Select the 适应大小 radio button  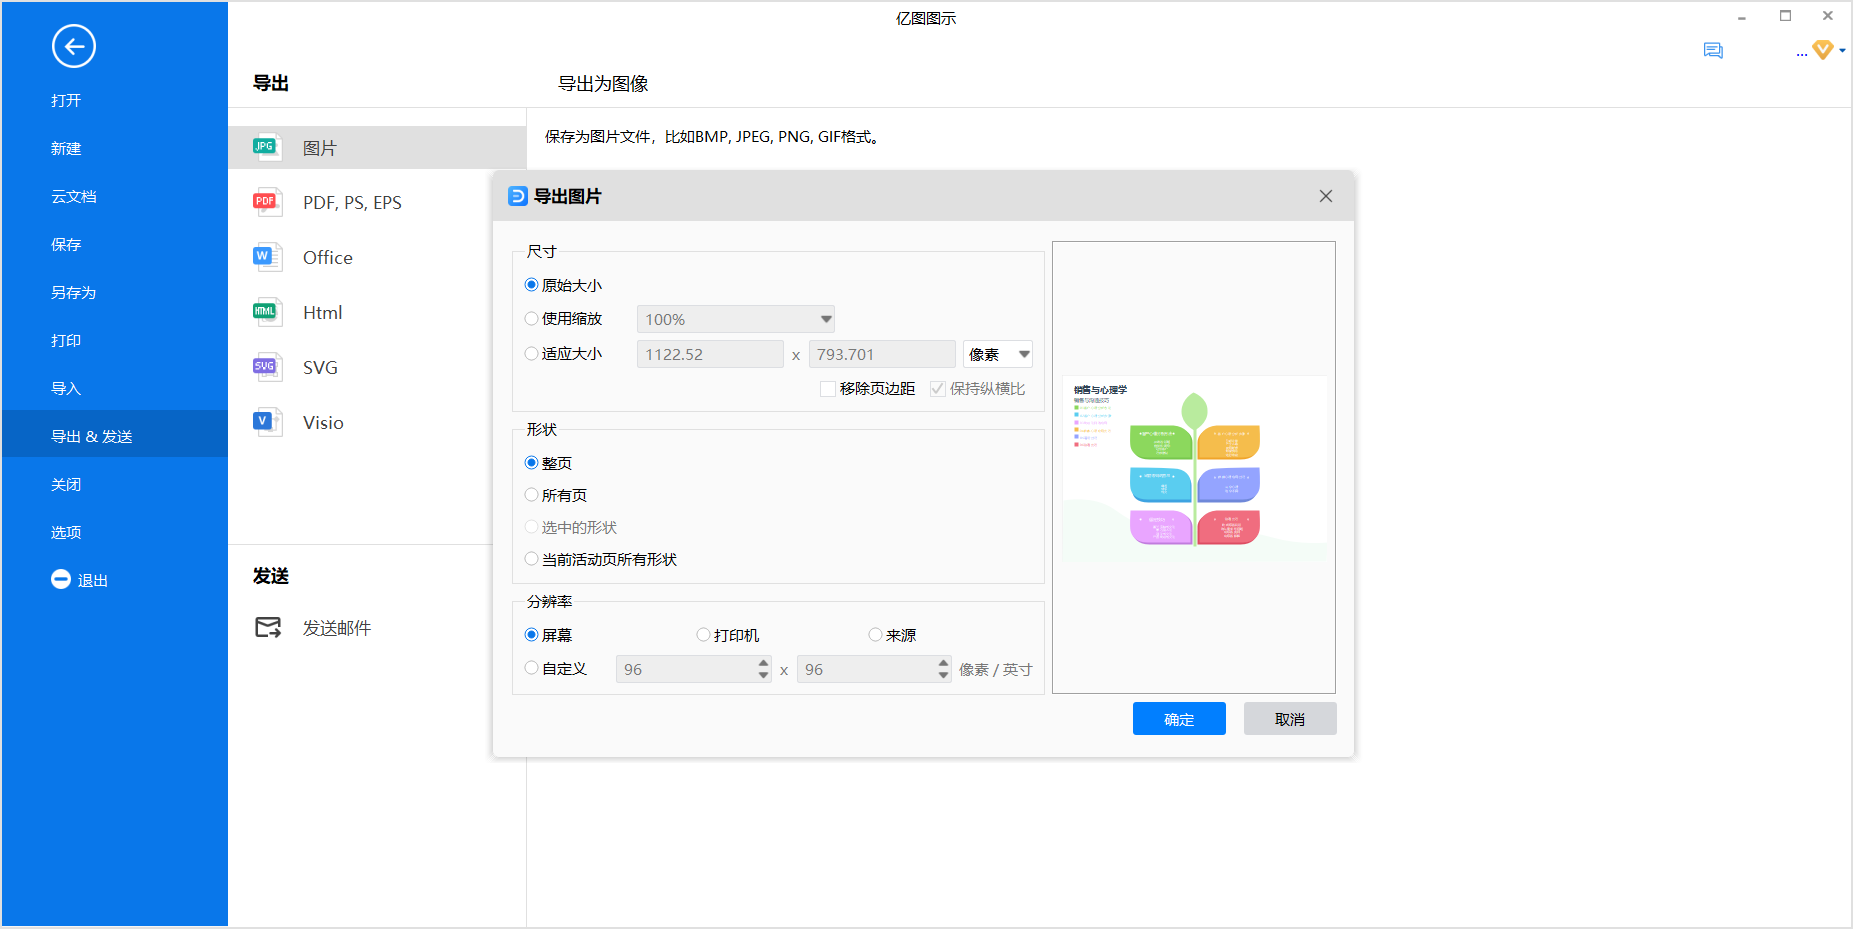pyautogui.click(x=531, y=353)
